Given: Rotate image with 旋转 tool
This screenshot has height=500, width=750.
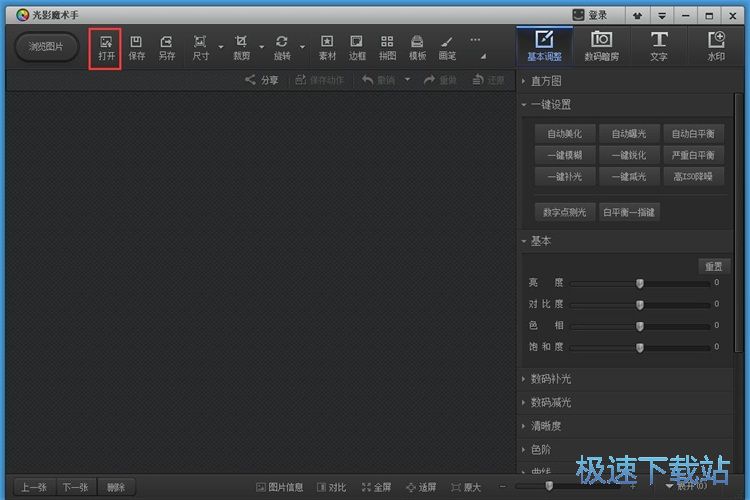Looking at the screenshot, I should (282, 48).
